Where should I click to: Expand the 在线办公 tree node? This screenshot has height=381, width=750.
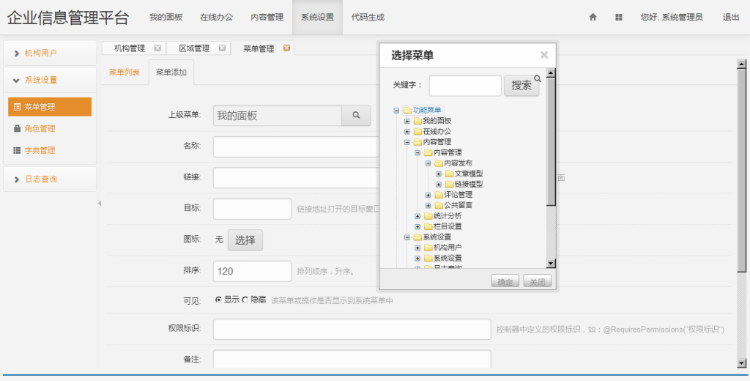(407, 131)
